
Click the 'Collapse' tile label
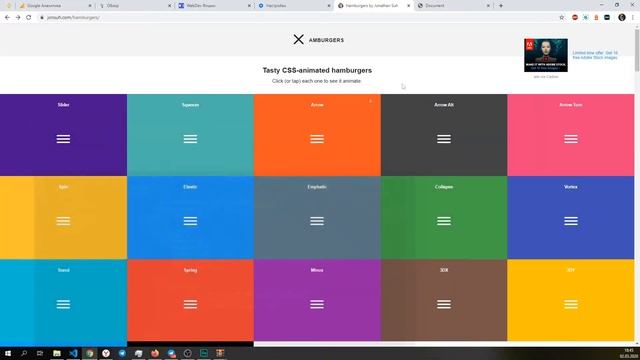coord(444,187)
